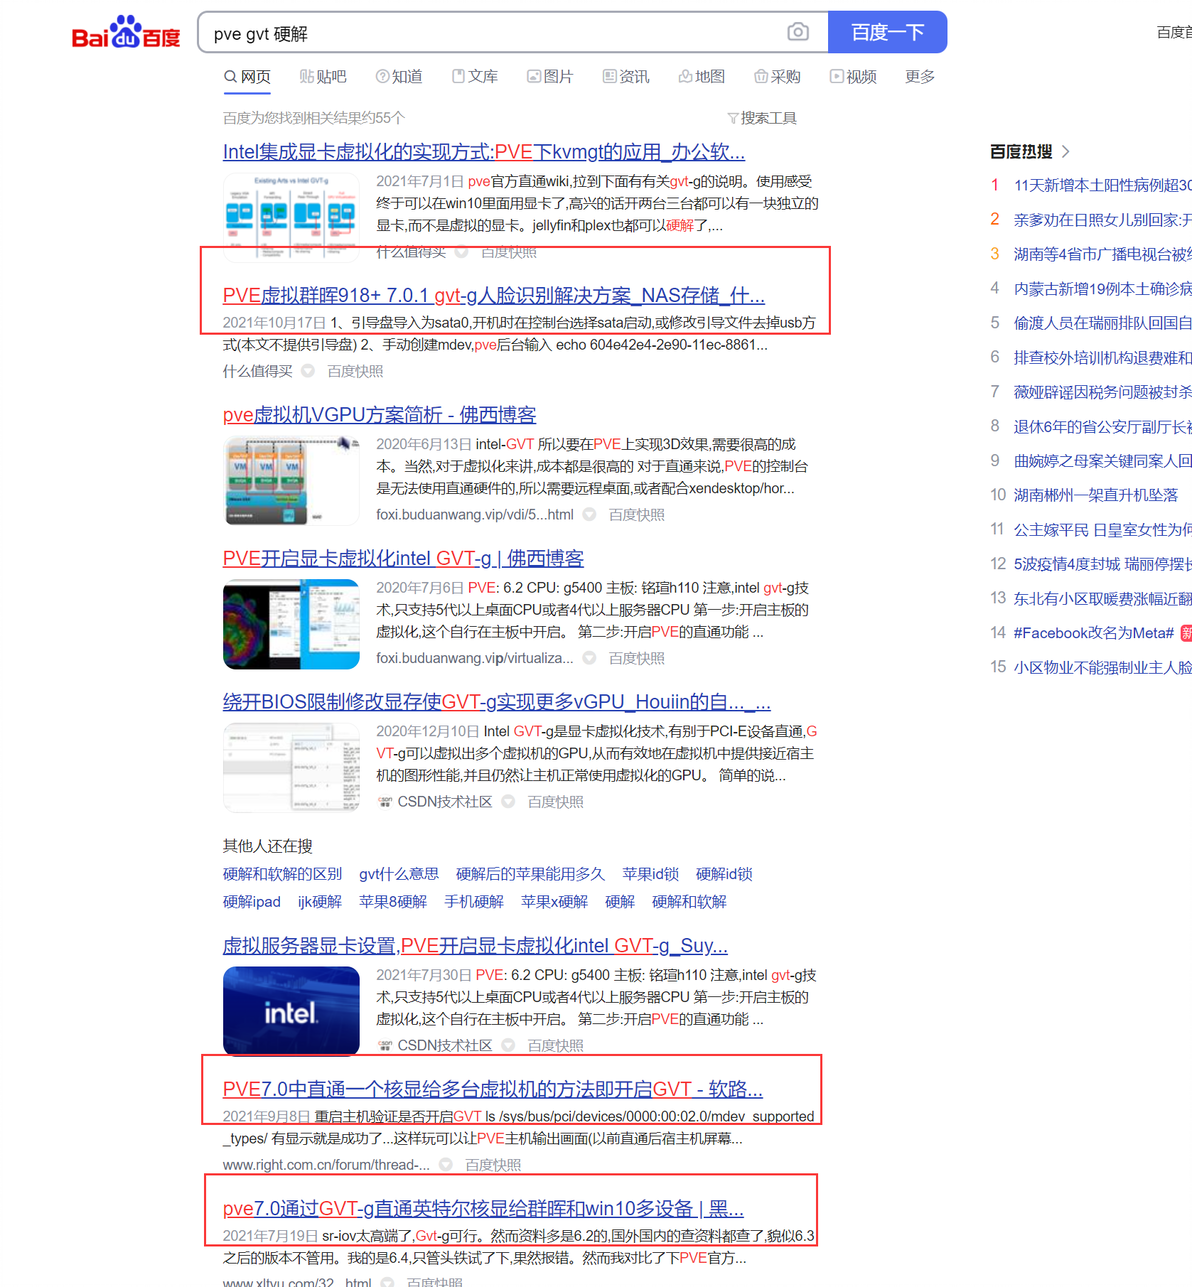Switch to the 贴吧 tab
Viewport: 1192px width, 1287px height.
[x=323, y=77]
